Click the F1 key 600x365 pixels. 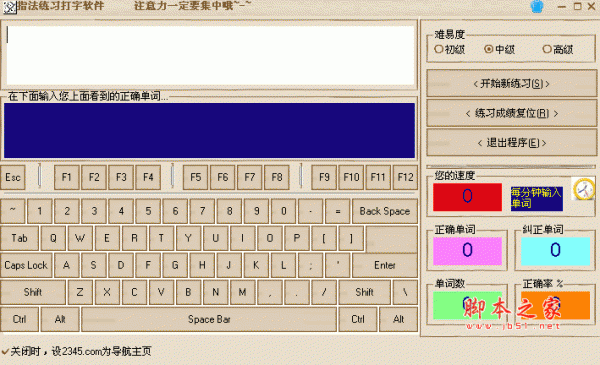pos(67,177)
